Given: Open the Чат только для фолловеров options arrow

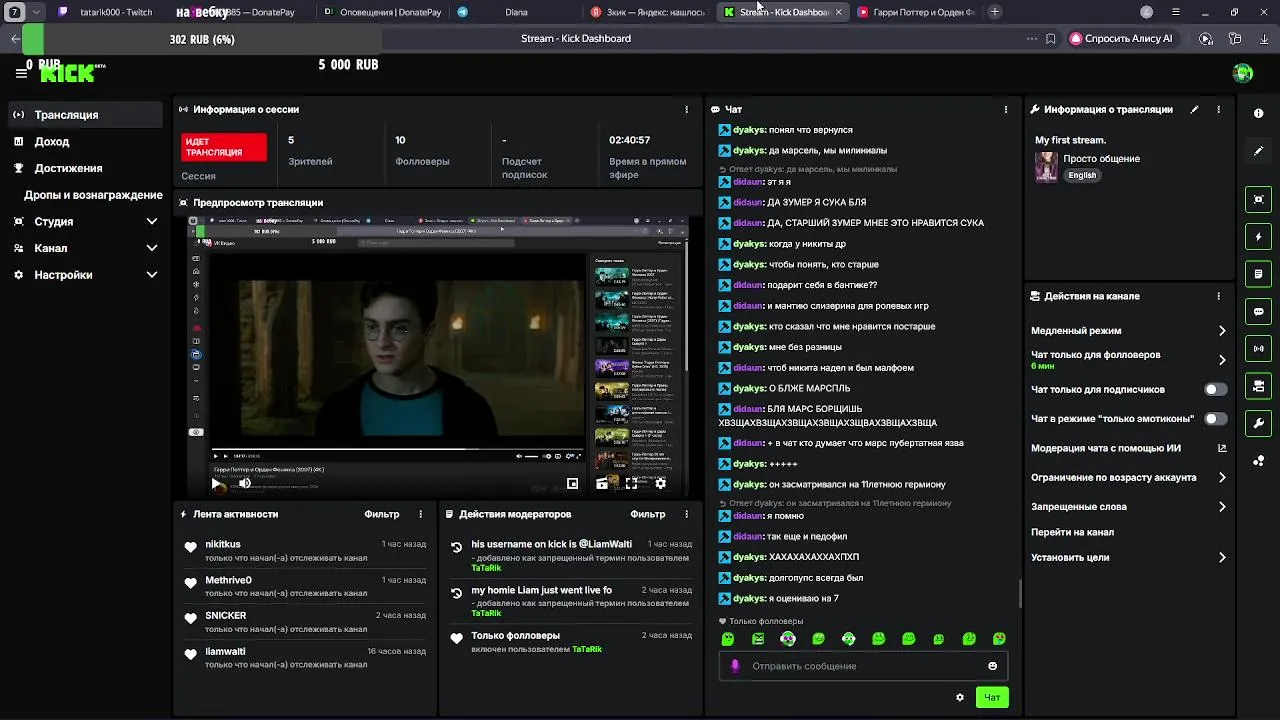Looking at the screenshot, I should click(1222, 360).
